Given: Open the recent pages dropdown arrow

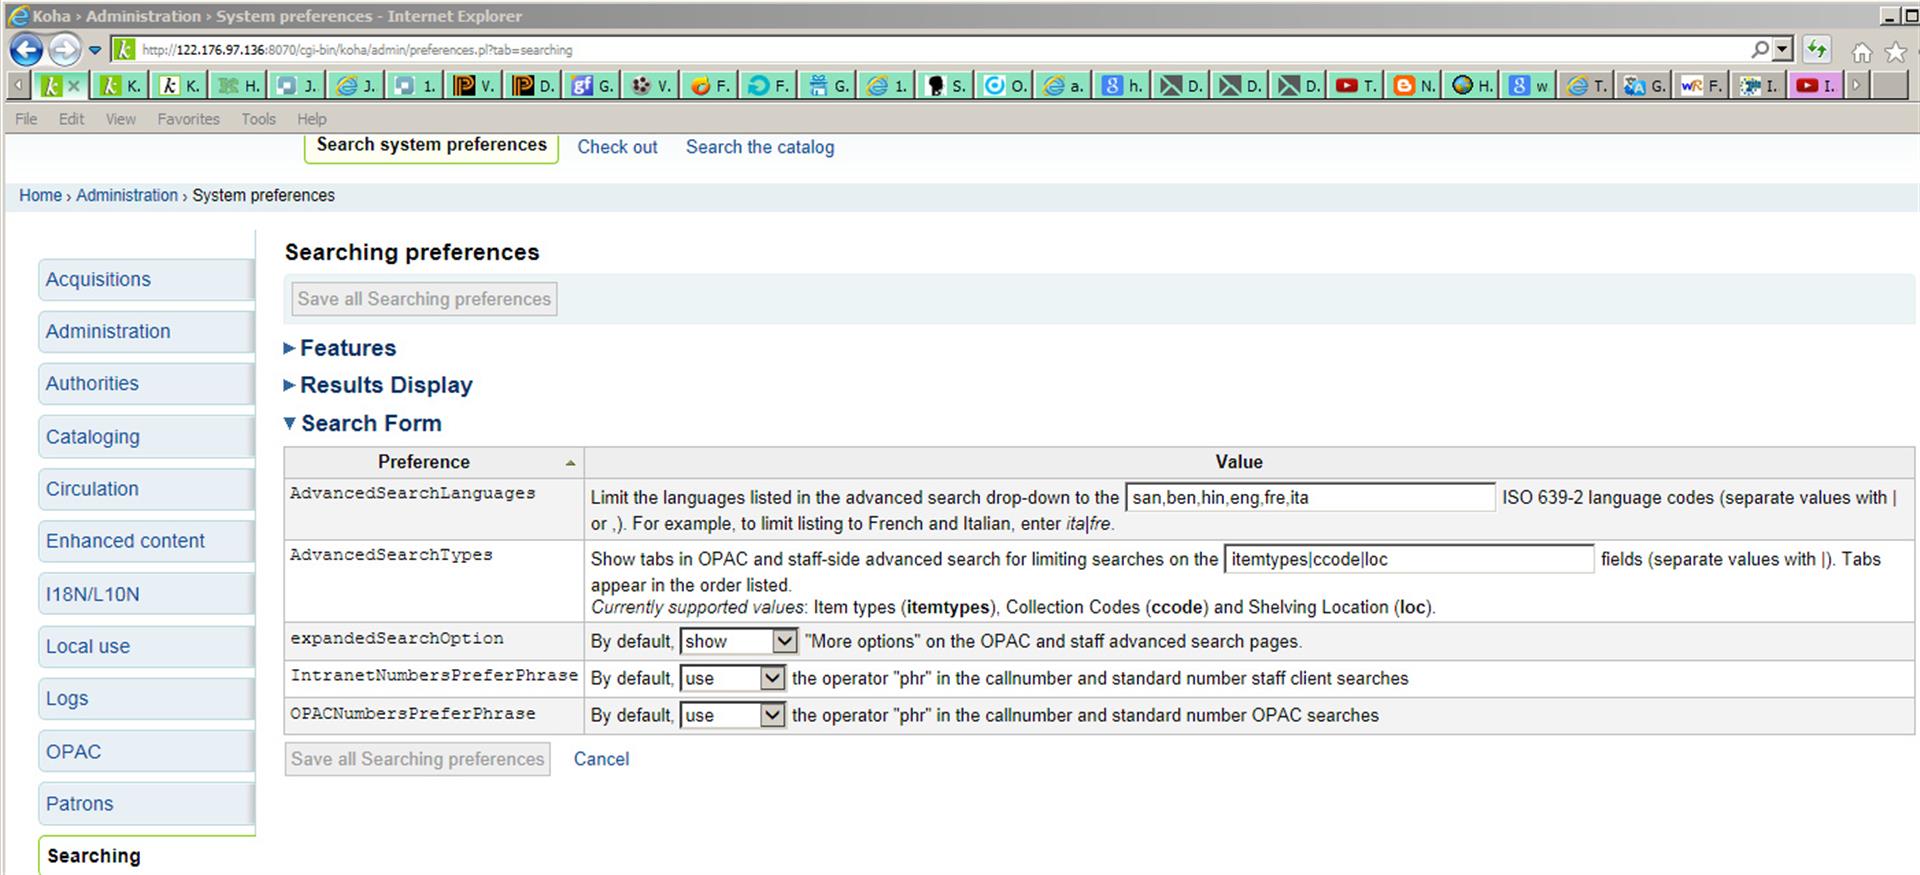Looking at the screenshot, I should click(95, 50).
